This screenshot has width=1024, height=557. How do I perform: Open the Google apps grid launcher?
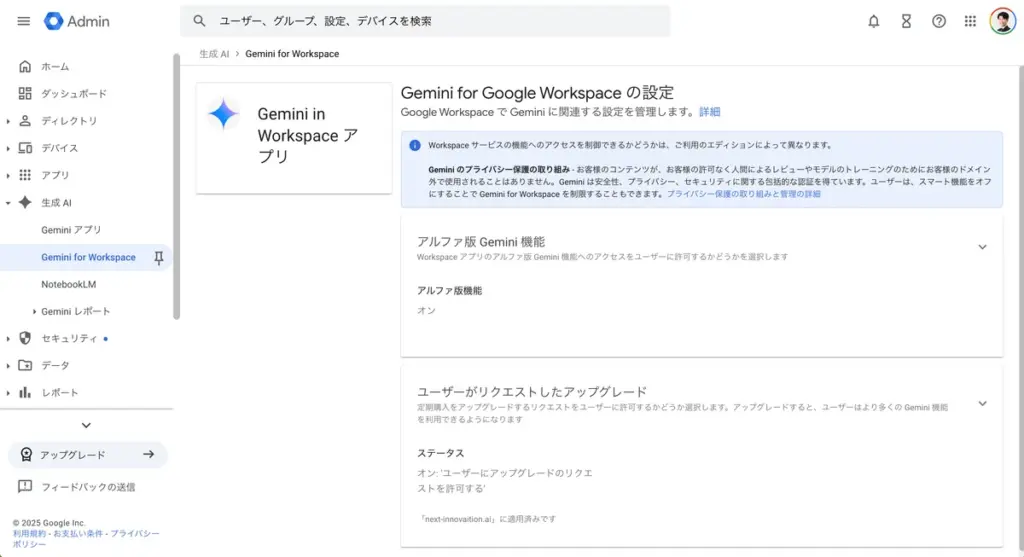click(970, 21)
